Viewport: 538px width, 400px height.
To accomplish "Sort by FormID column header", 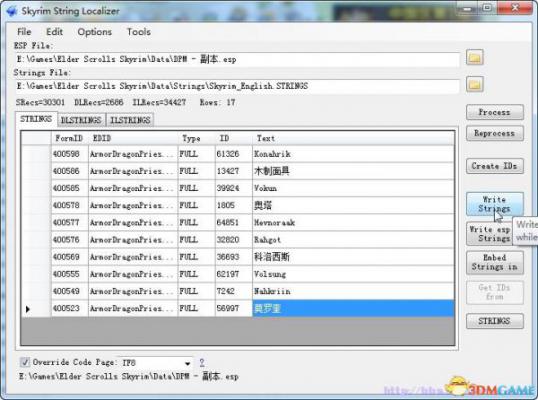I will click(70, 138).
